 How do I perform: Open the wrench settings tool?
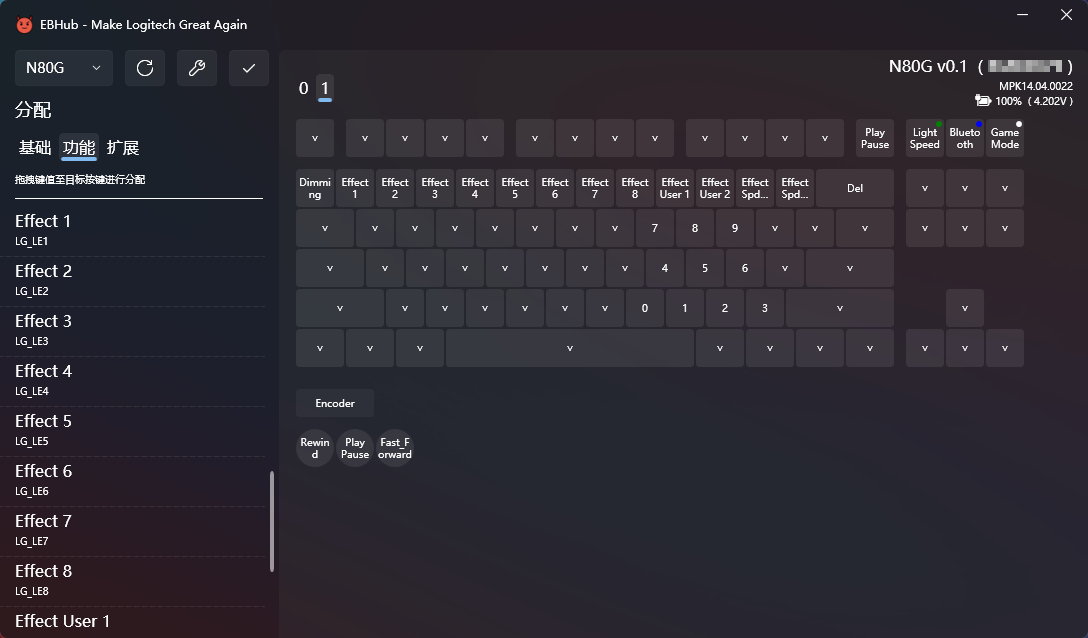(x=197, y=68)
